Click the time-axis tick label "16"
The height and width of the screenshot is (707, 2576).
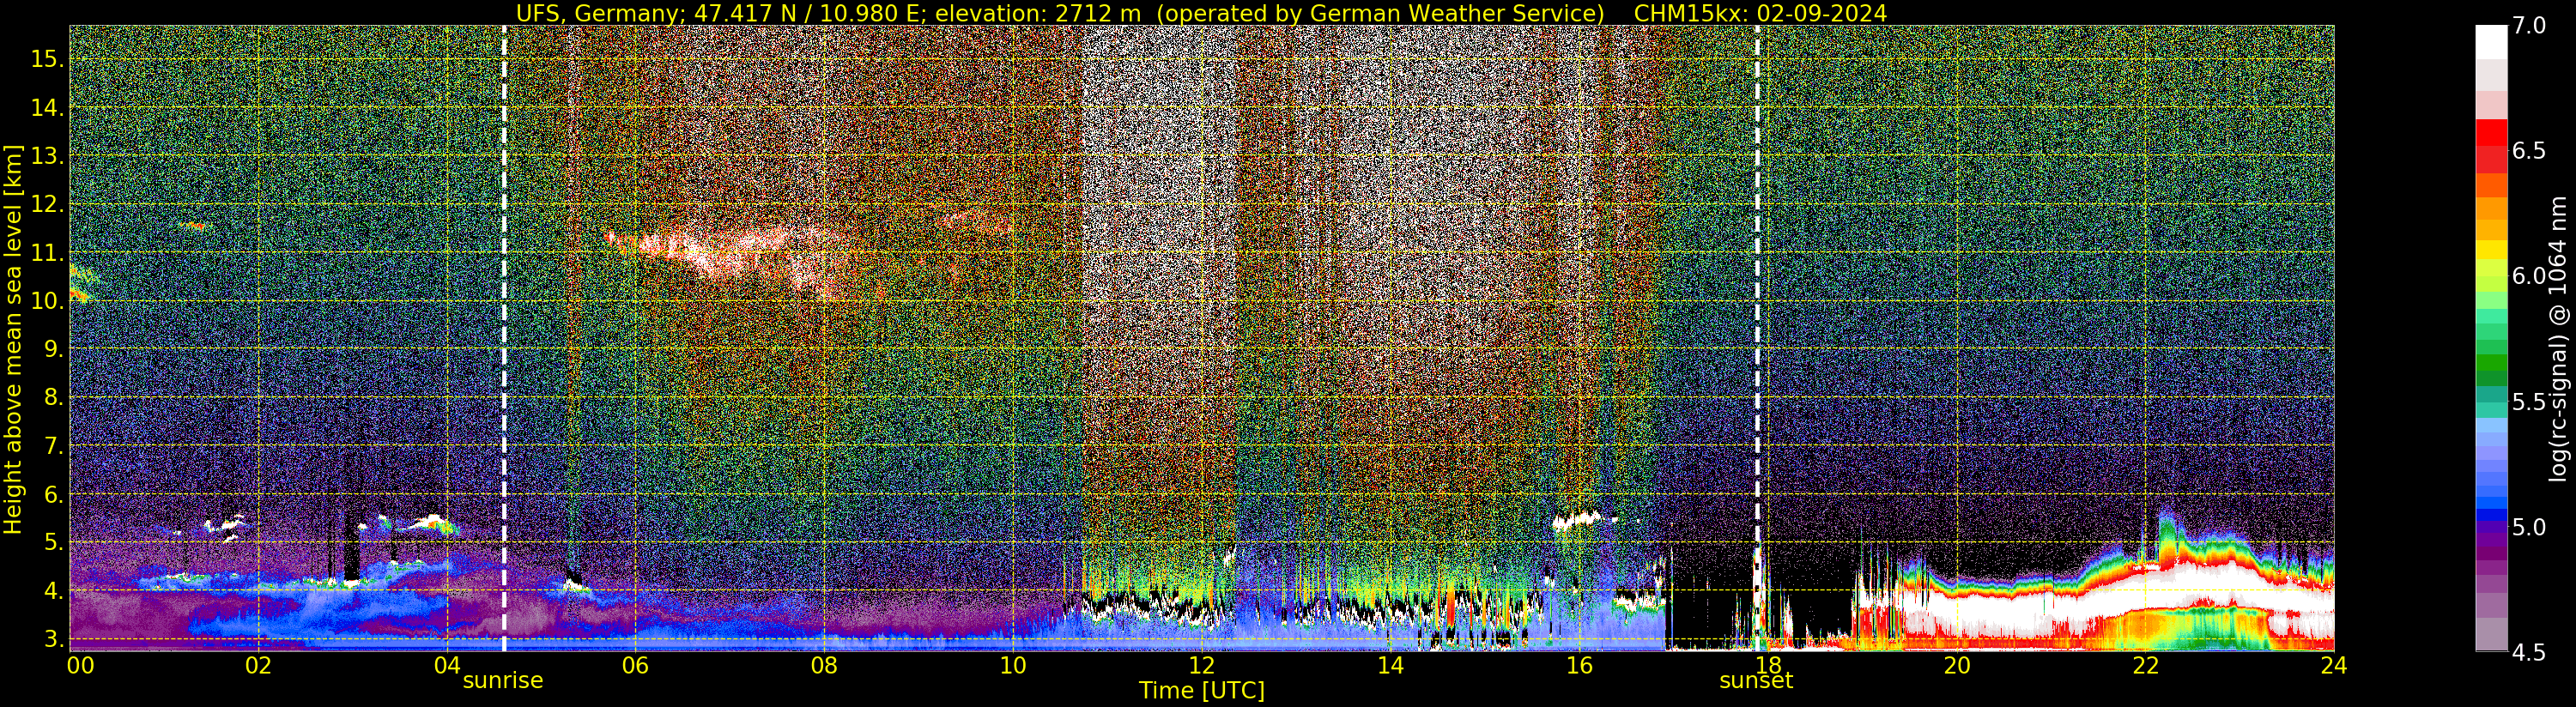click(1579, 666)
